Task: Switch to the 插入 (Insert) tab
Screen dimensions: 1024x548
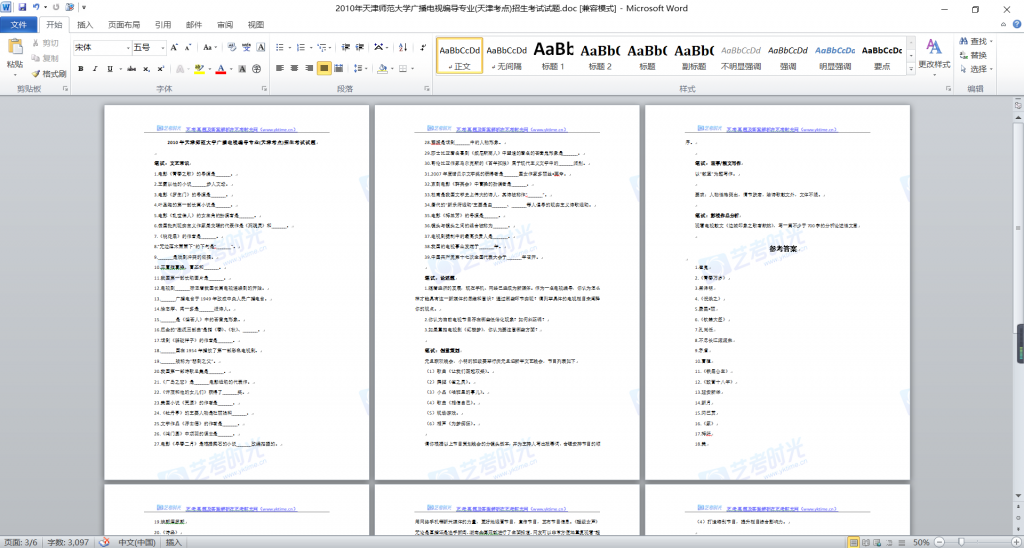Action: [86, 24]
